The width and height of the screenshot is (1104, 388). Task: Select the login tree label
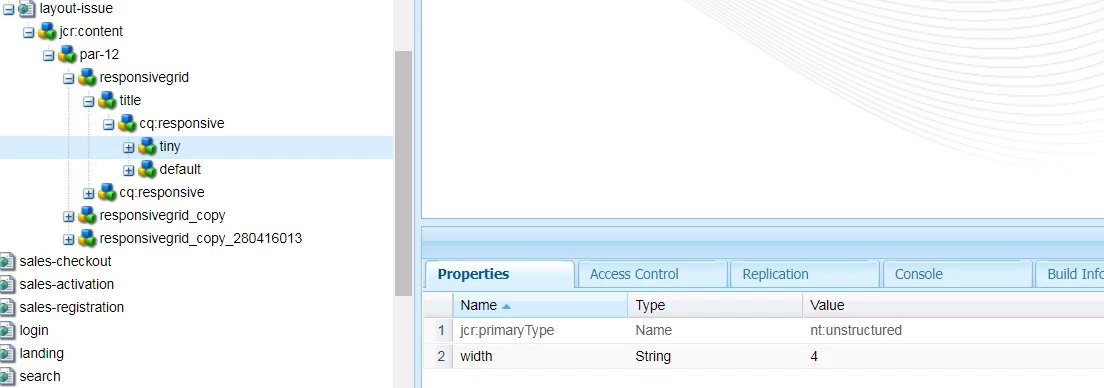pyautogui.click(x=34, y=330)
